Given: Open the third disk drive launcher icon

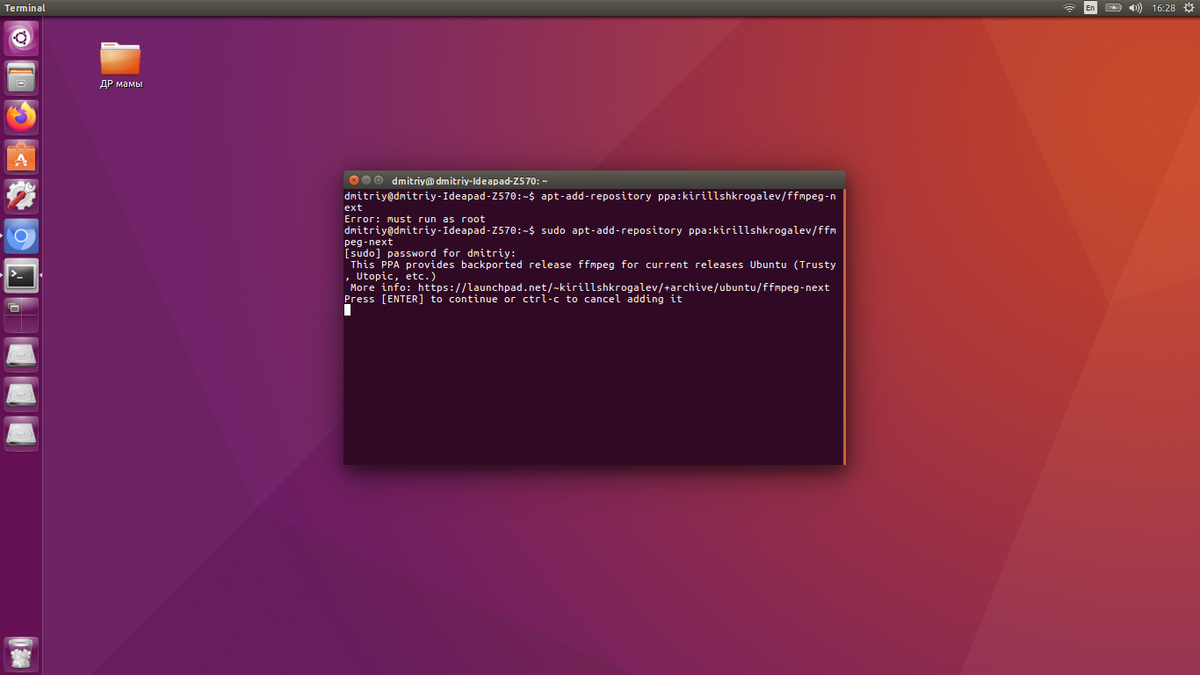Looking at the screenshot, I should click(20, 433).
